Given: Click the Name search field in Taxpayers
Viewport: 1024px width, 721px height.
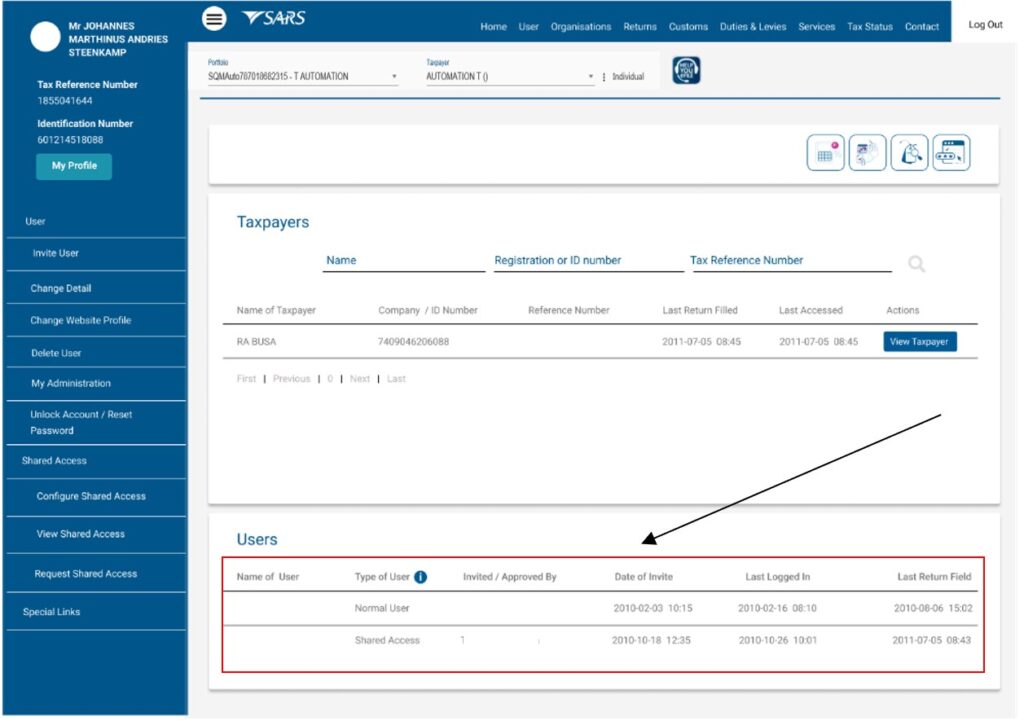Looking at the screenshot, I should pos(403,260).
